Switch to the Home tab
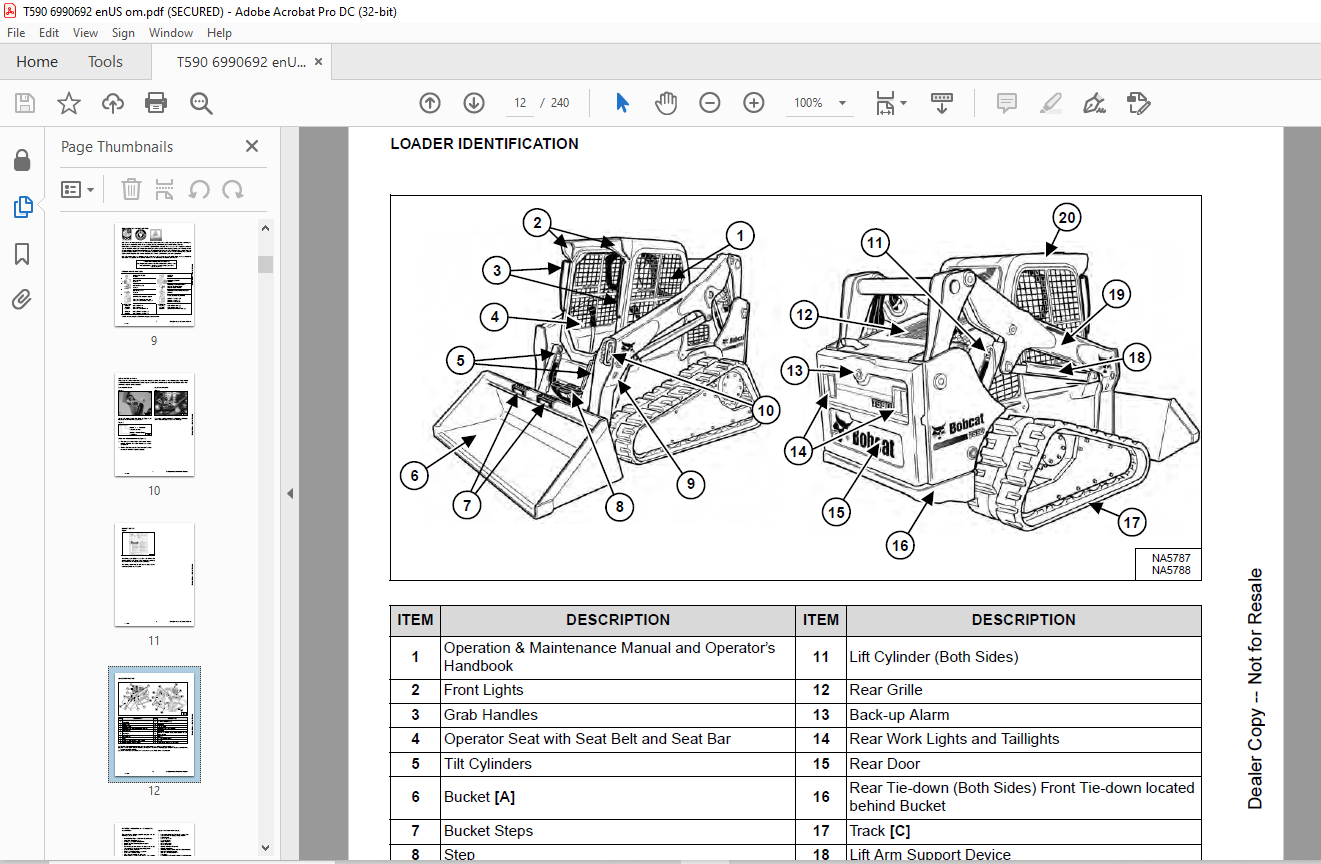This screenshot has width=1321, height=864. click(37, 62)
